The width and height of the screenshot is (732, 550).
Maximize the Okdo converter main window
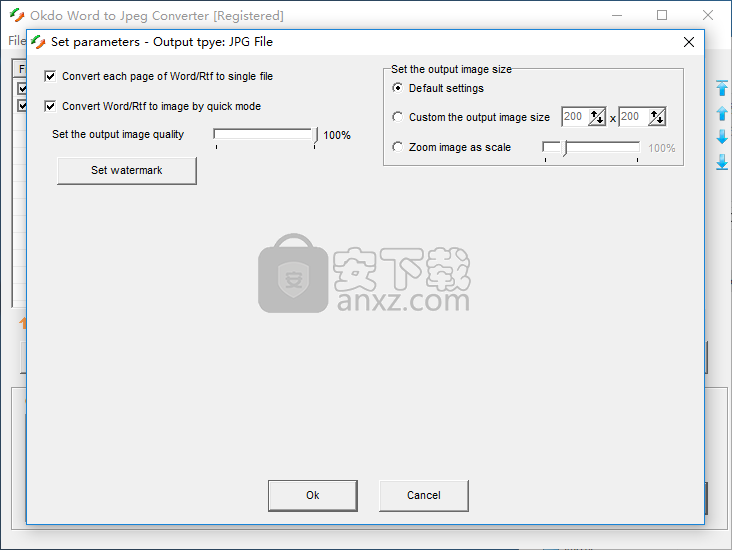tap(662, 15)
